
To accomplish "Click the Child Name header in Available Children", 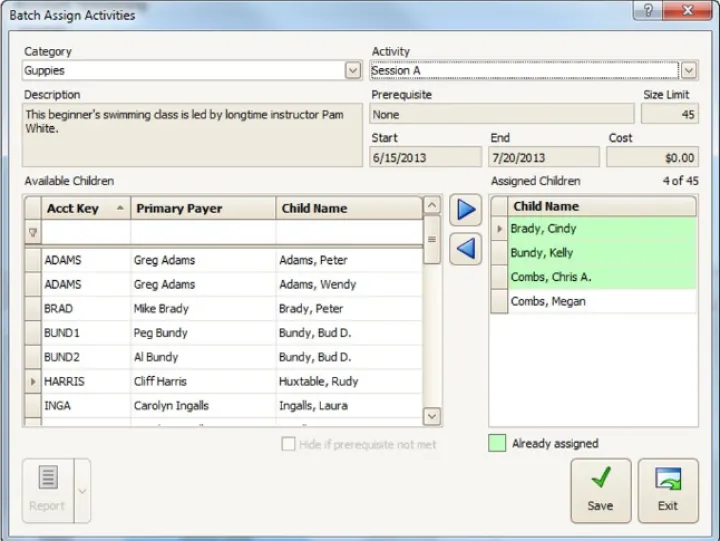I will point(347,208).
